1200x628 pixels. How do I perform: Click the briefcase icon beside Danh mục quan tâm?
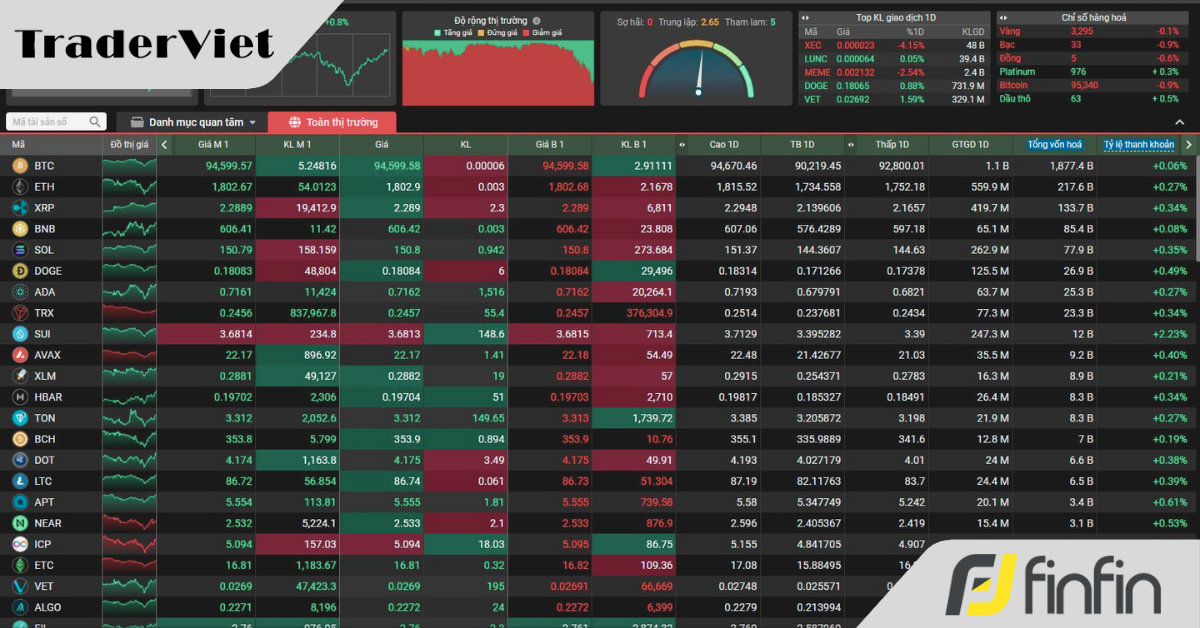(x=137, y=122)
